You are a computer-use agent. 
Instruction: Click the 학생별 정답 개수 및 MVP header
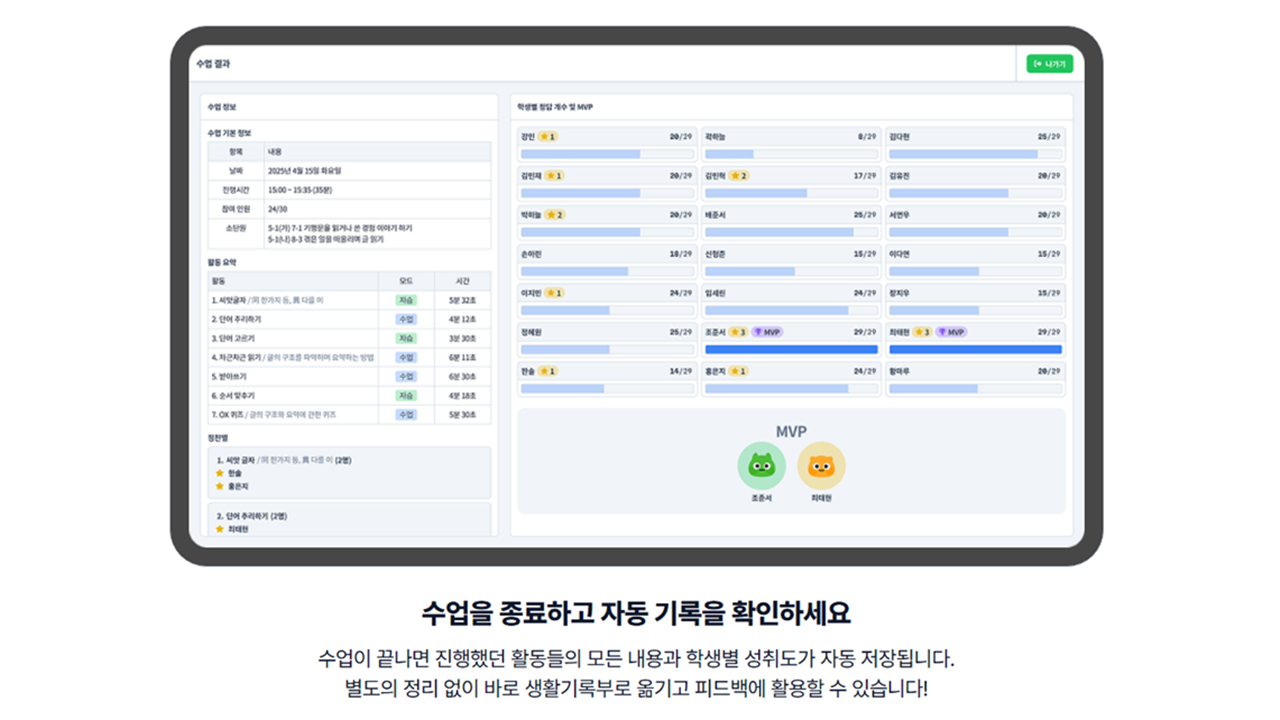555,106
